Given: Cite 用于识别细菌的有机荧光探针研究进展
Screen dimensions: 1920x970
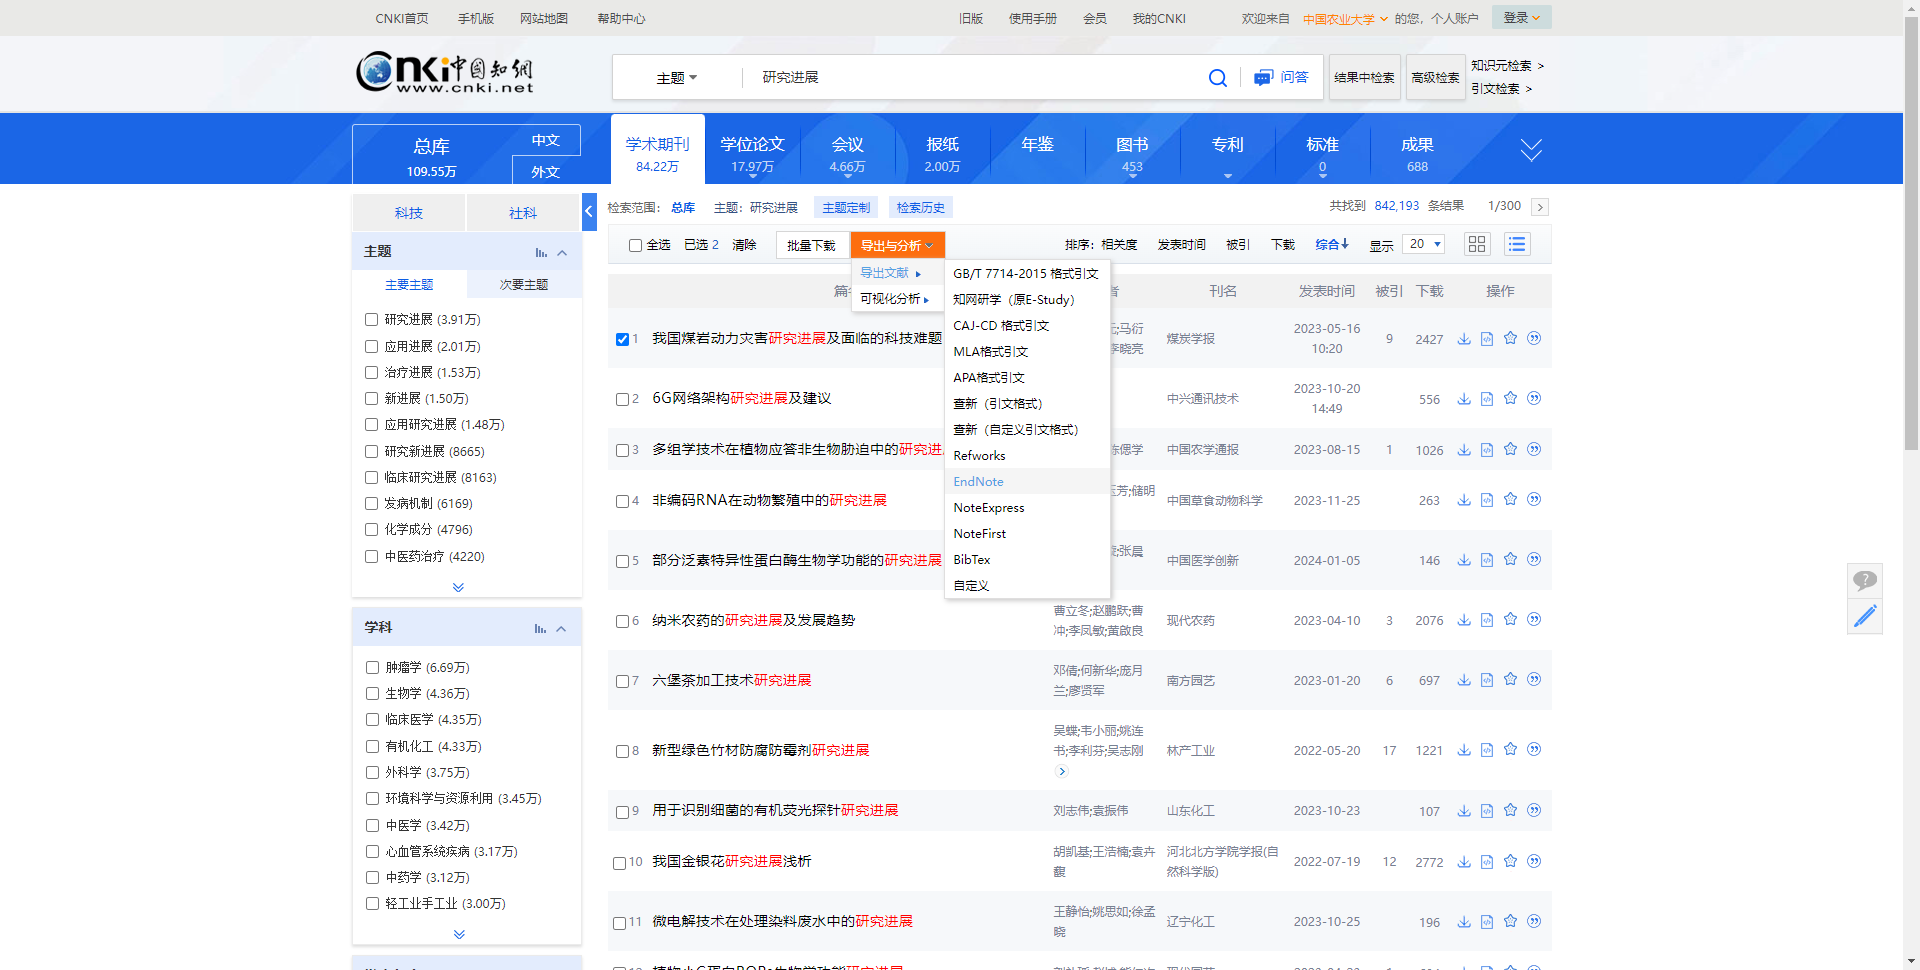Looking at the screenshot, I should pyautogui.click(x=1534, y=810).
